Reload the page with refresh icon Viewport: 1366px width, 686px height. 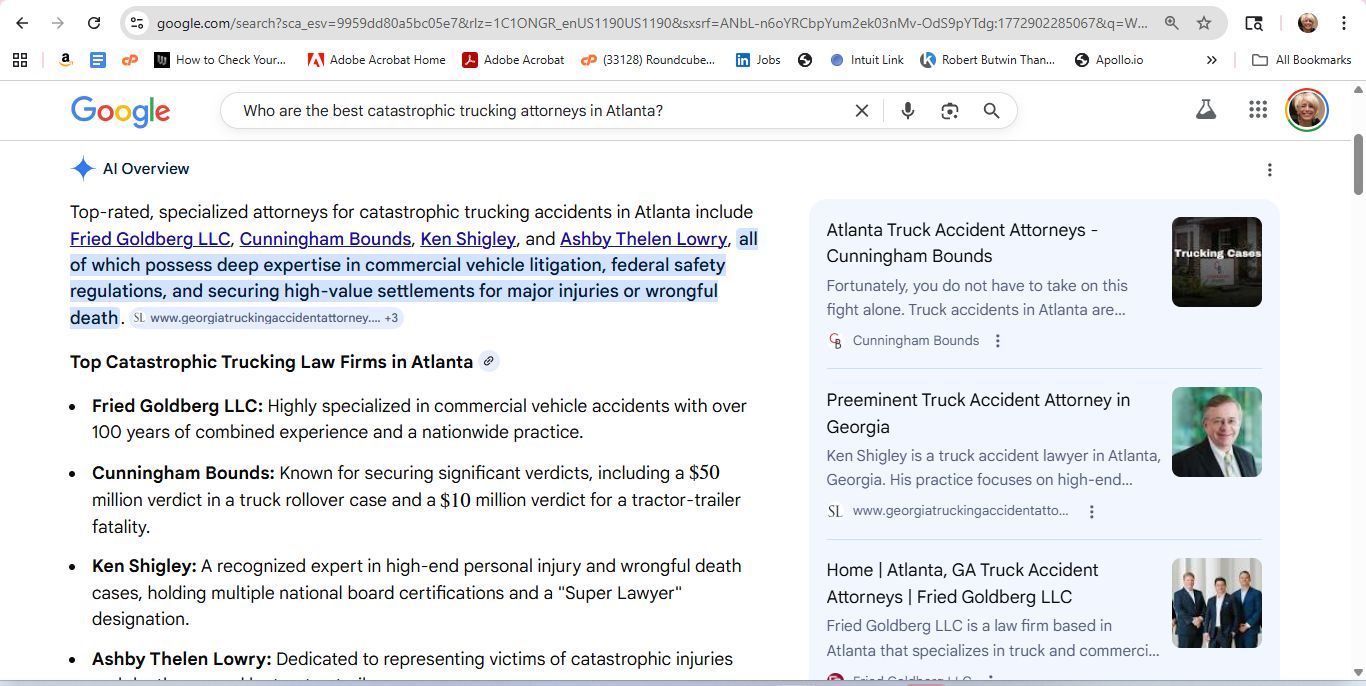94,23
